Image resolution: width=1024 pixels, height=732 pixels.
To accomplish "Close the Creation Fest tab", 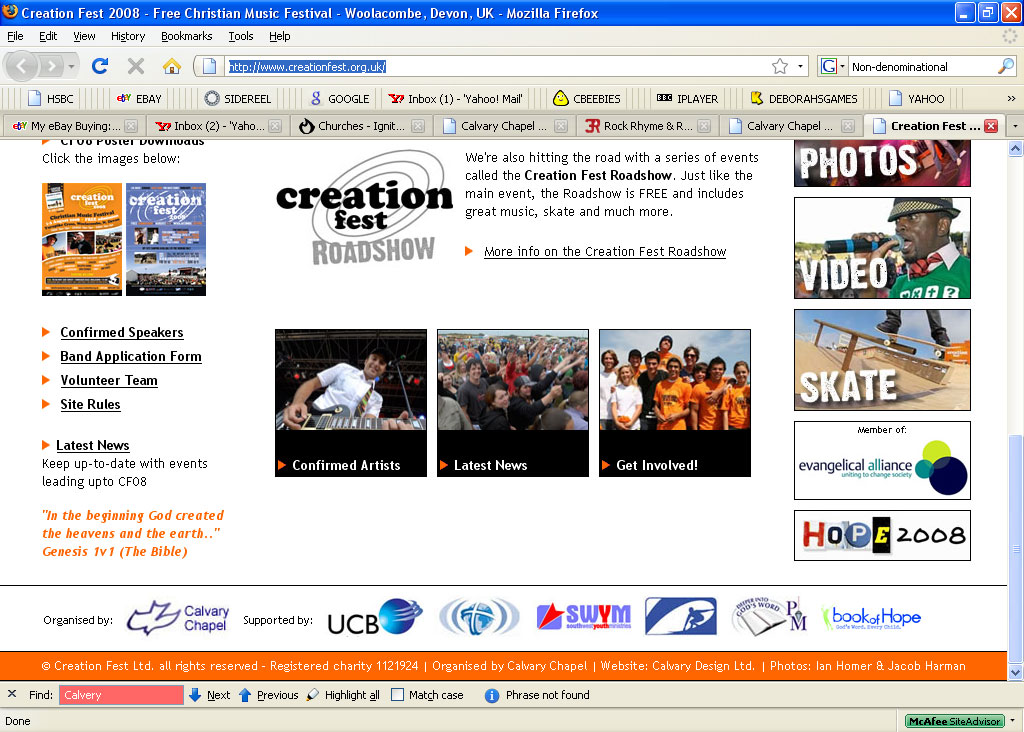I will tap(991, 126).
